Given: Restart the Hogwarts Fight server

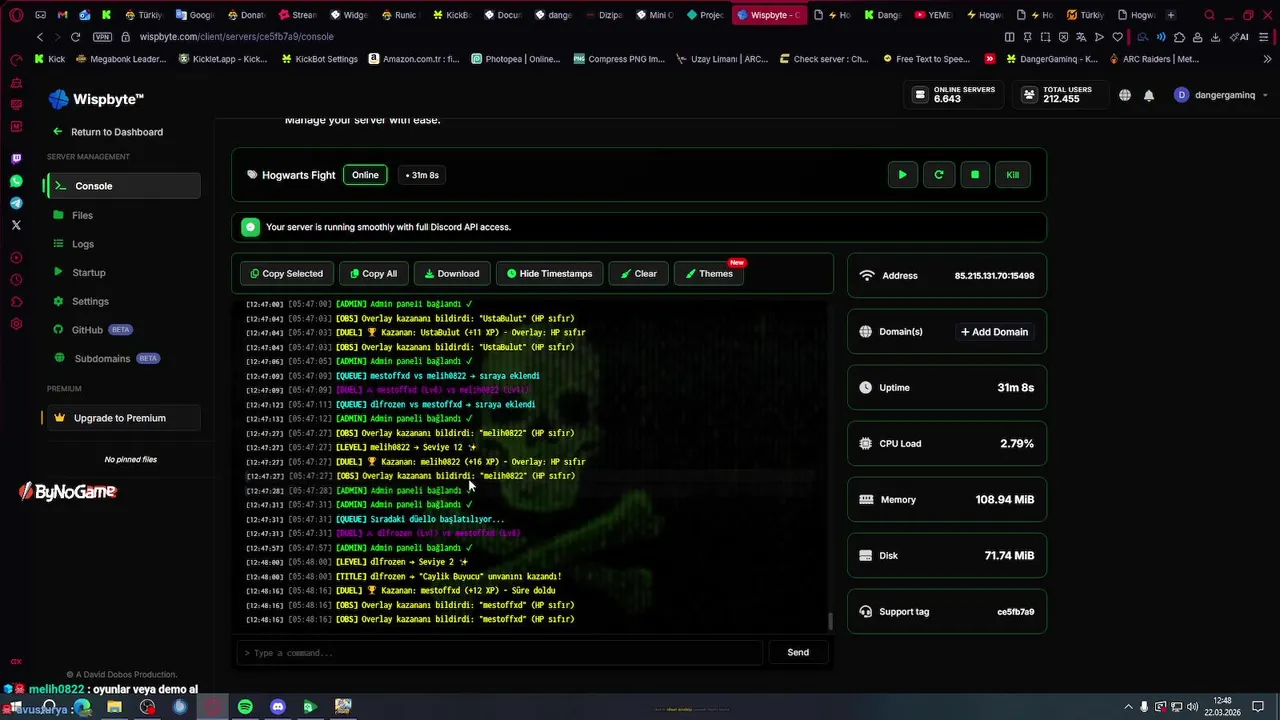Looking at the screenshot, I should click(x=939, y=175).
